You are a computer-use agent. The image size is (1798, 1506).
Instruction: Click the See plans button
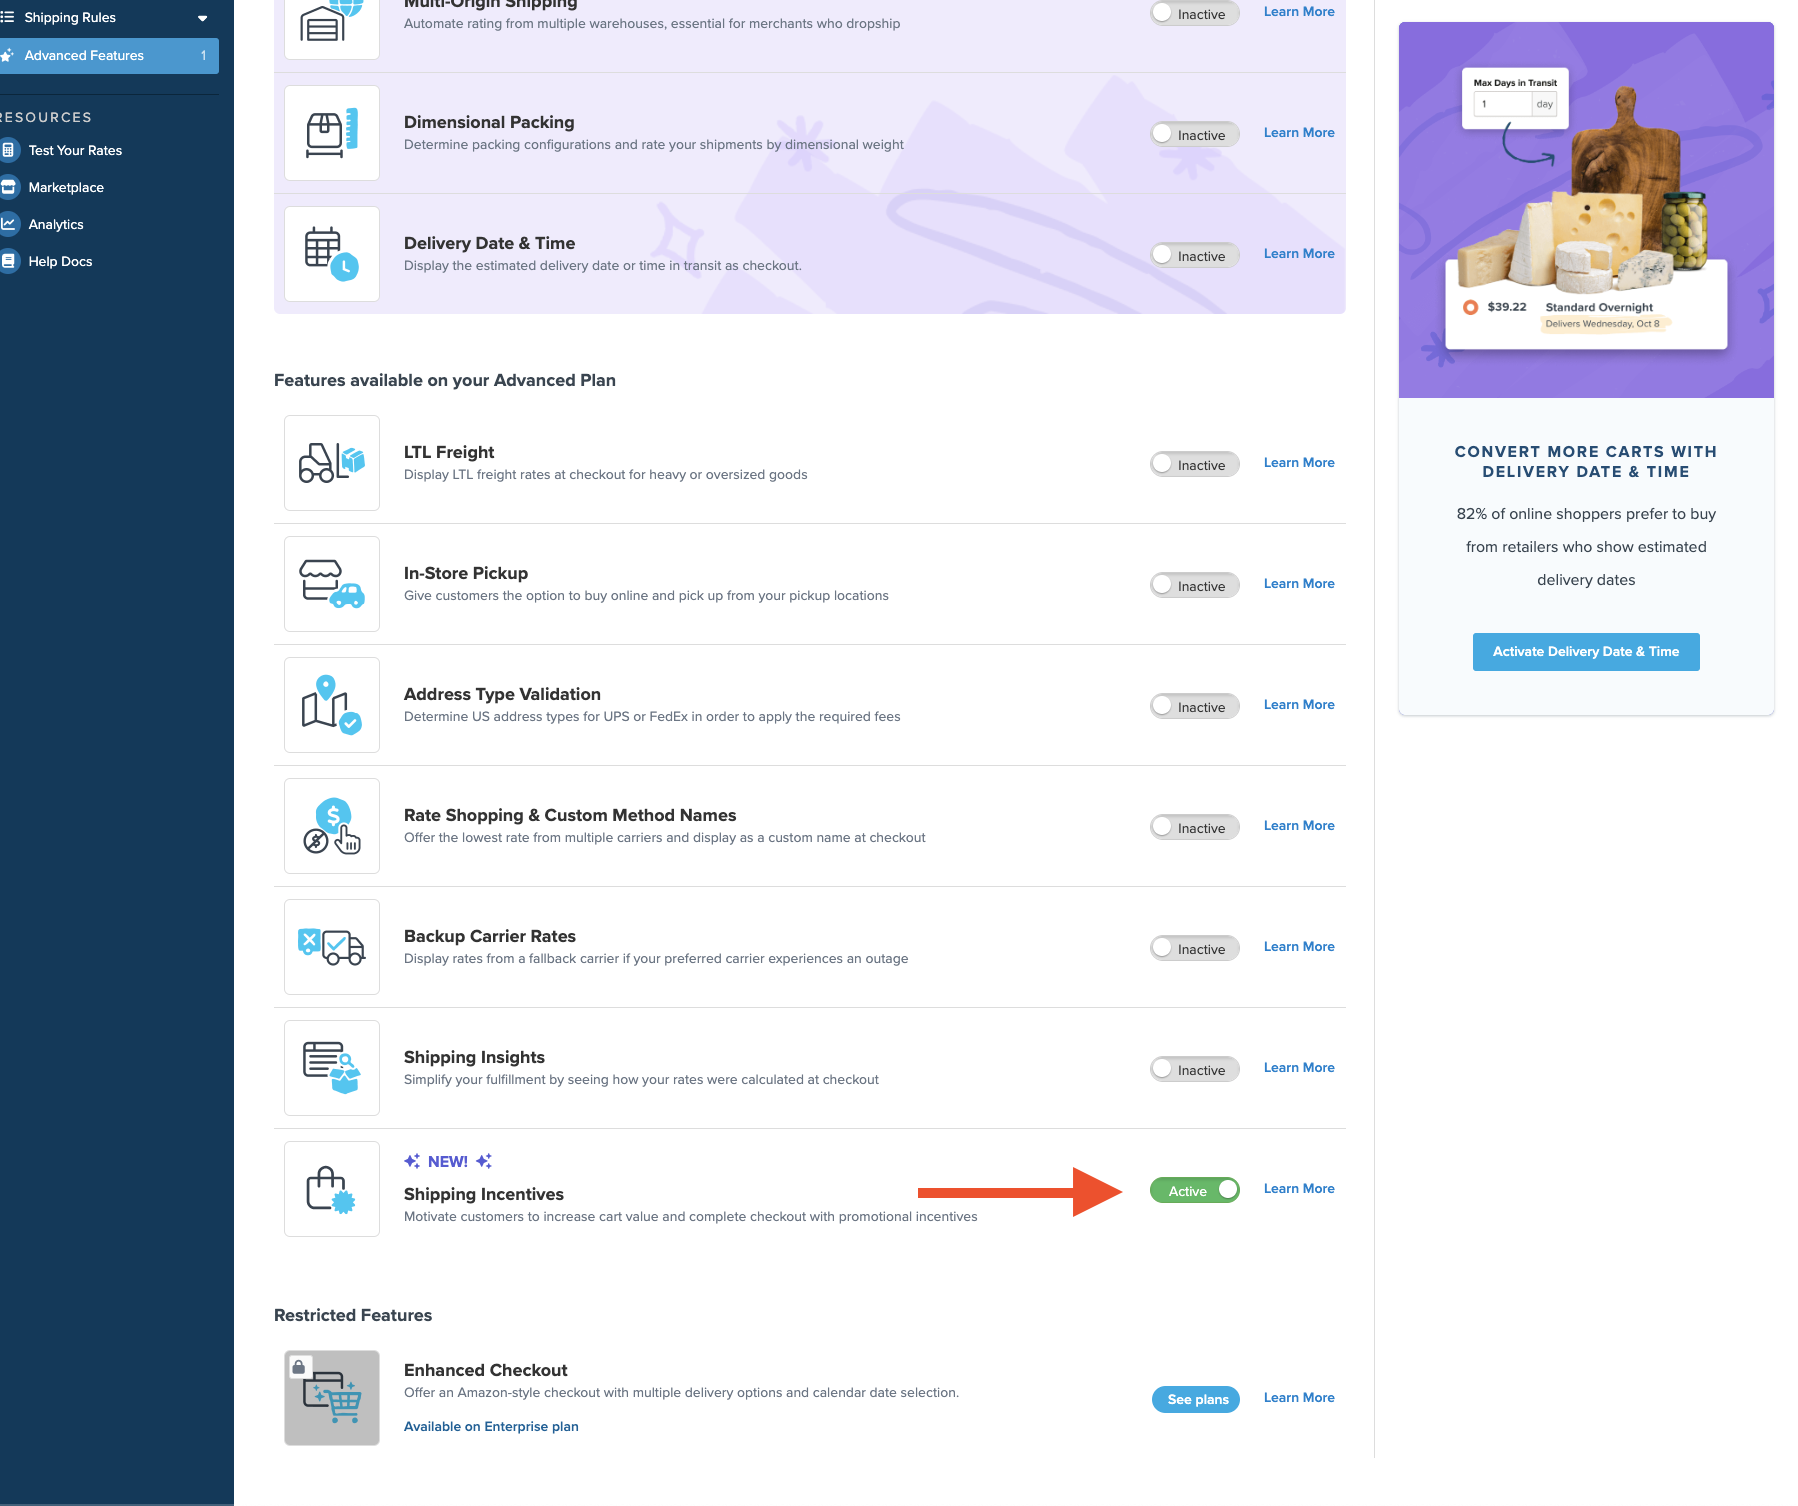[1197, 1399]
